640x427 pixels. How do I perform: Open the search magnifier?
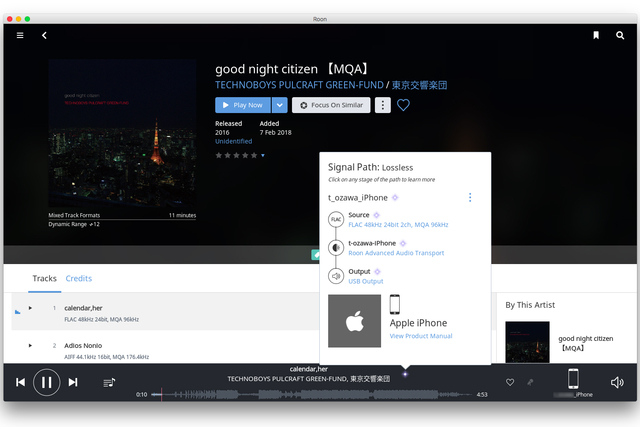point(619,35)
